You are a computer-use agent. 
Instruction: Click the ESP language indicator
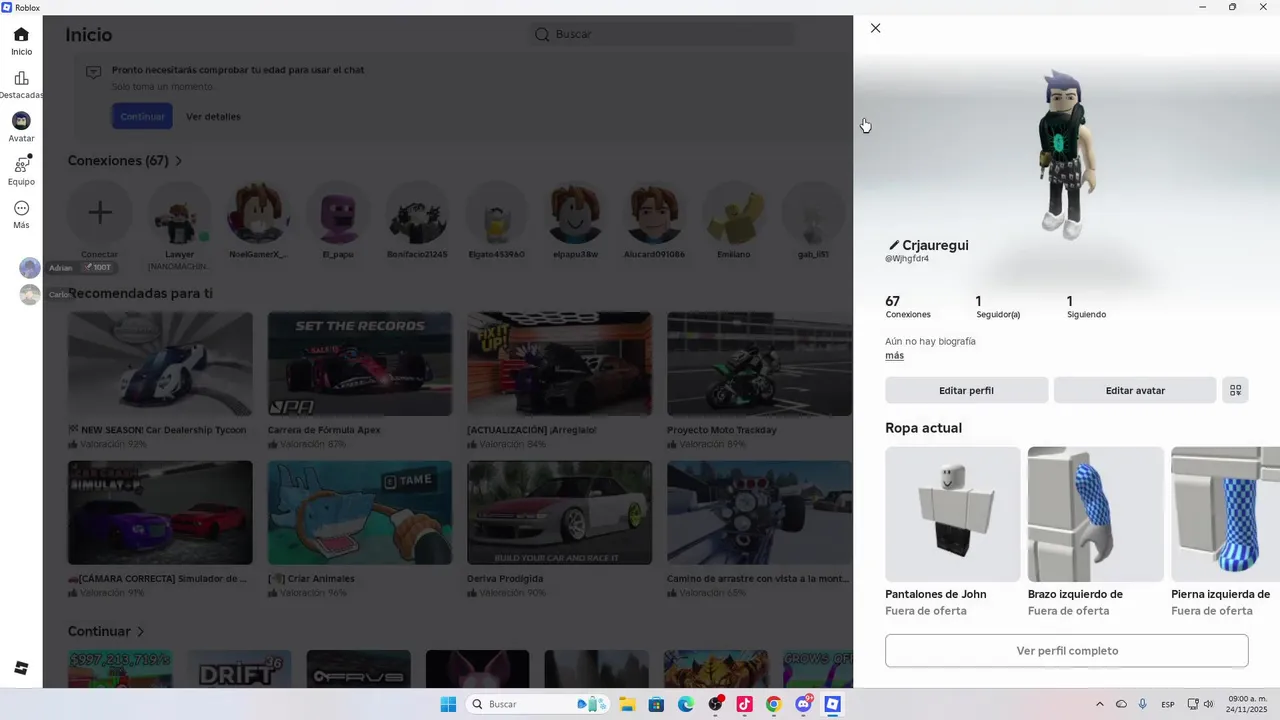pyautogui.click(x=1168, y=705)
